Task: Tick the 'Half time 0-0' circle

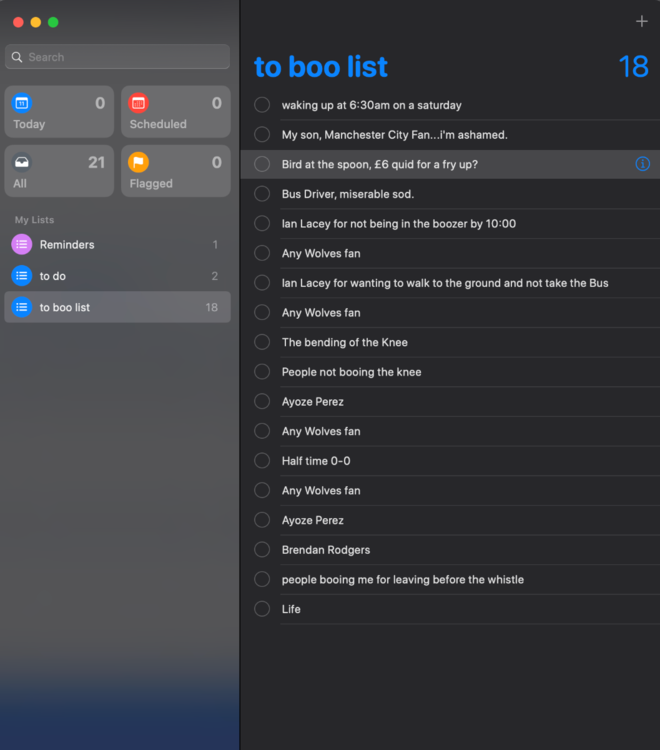Action: (262, 461)
